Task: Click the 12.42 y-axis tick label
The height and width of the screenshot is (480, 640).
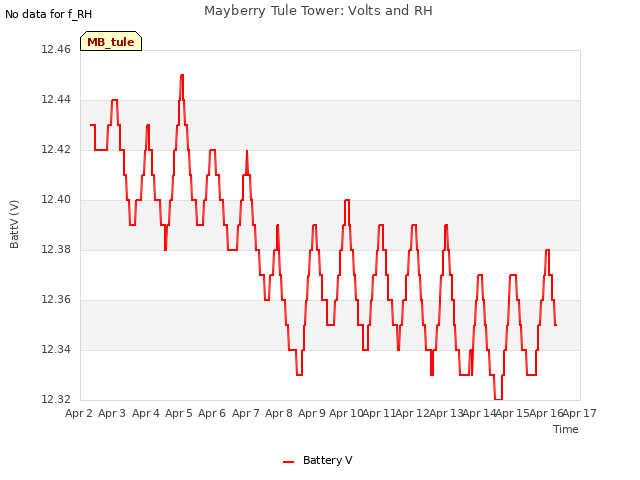Action: pyautogui.click(x=56, y=149)
